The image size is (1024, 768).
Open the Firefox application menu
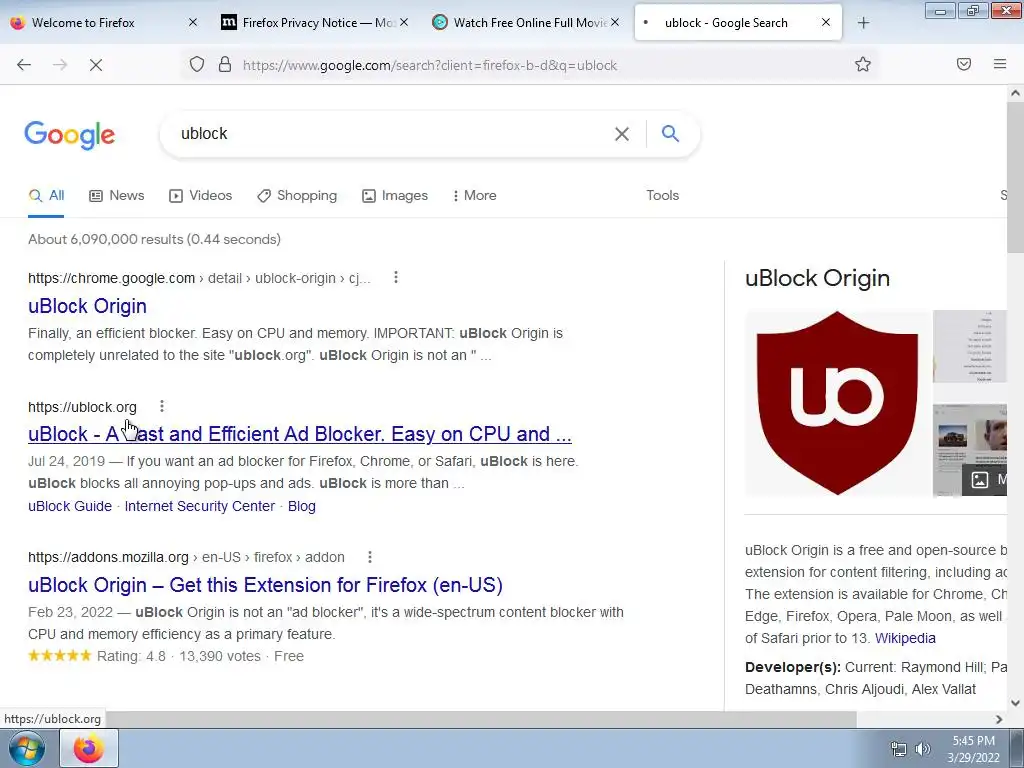tap(1000, 64)
